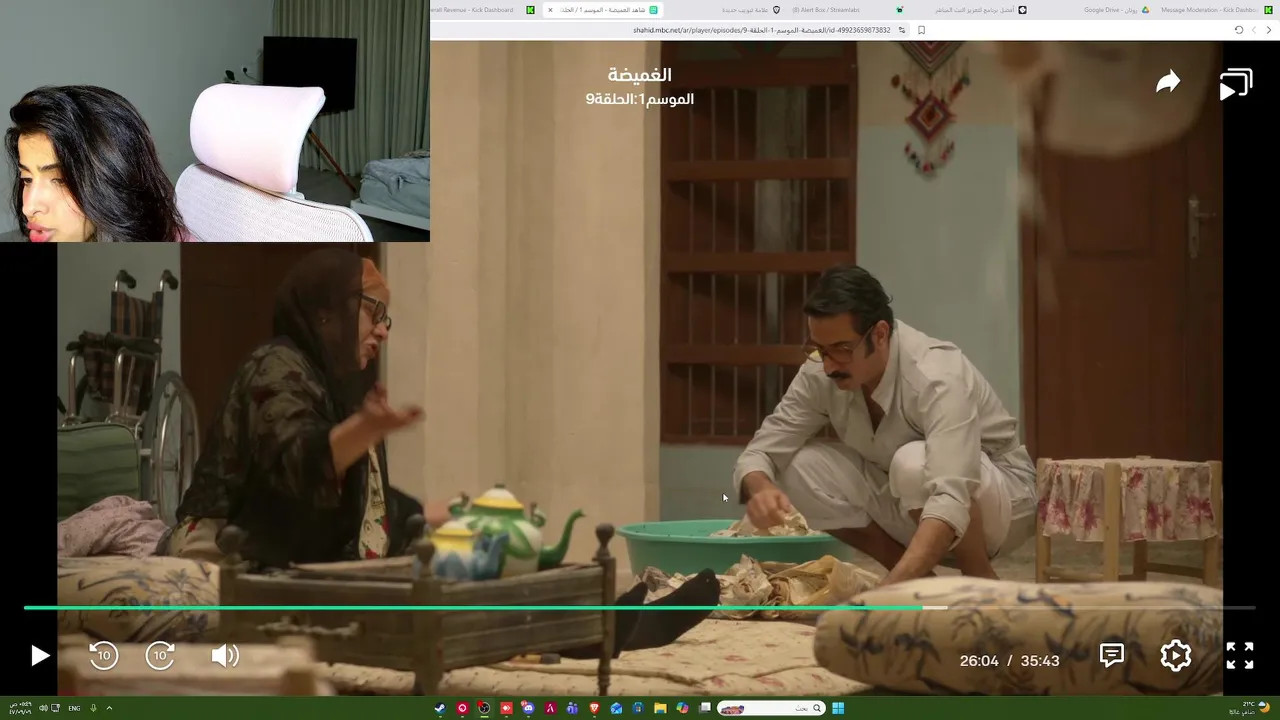Open Steam from the taskbar

439,708
